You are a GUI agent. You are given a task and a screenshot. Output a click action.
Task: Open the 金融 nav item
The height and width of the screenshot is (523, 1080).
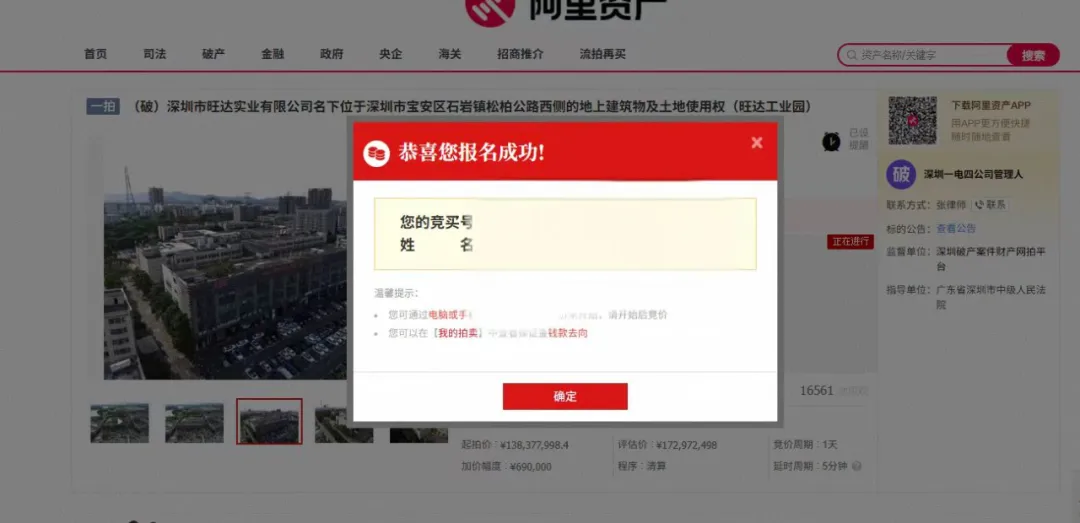(x=273, y=54)
